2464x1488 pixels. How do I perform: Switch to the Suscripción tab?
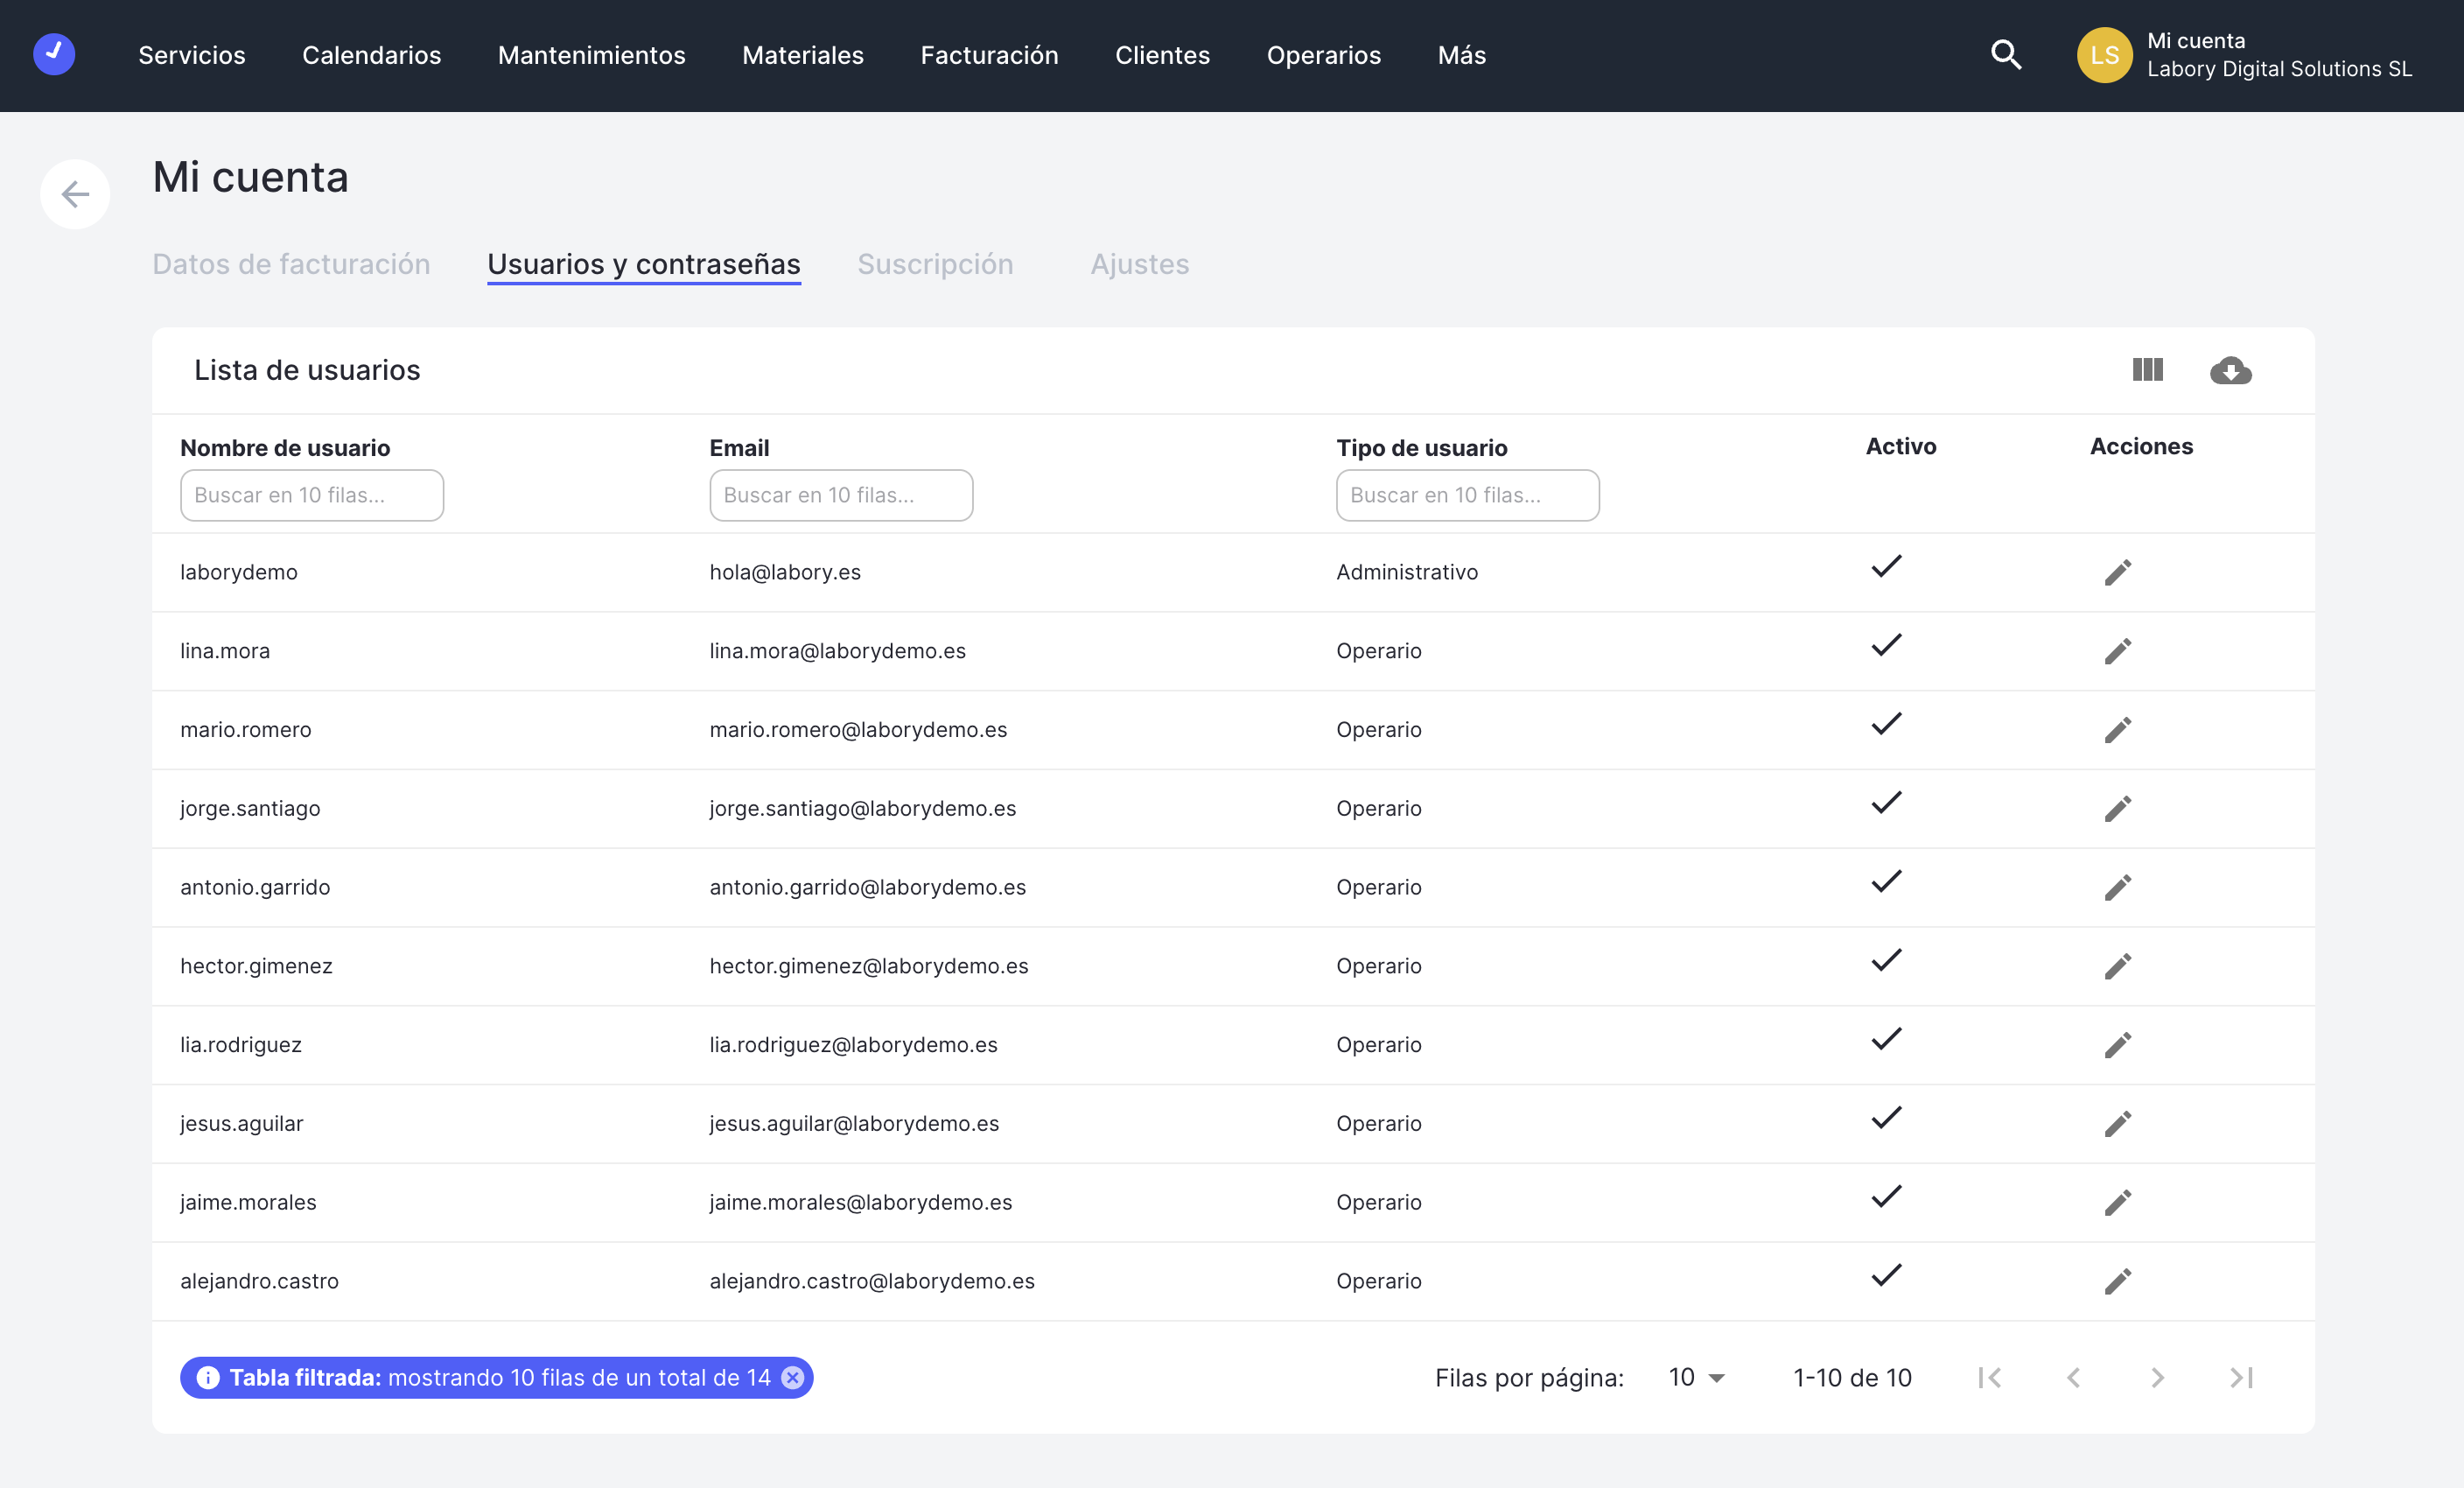click(x=935, y=264)
